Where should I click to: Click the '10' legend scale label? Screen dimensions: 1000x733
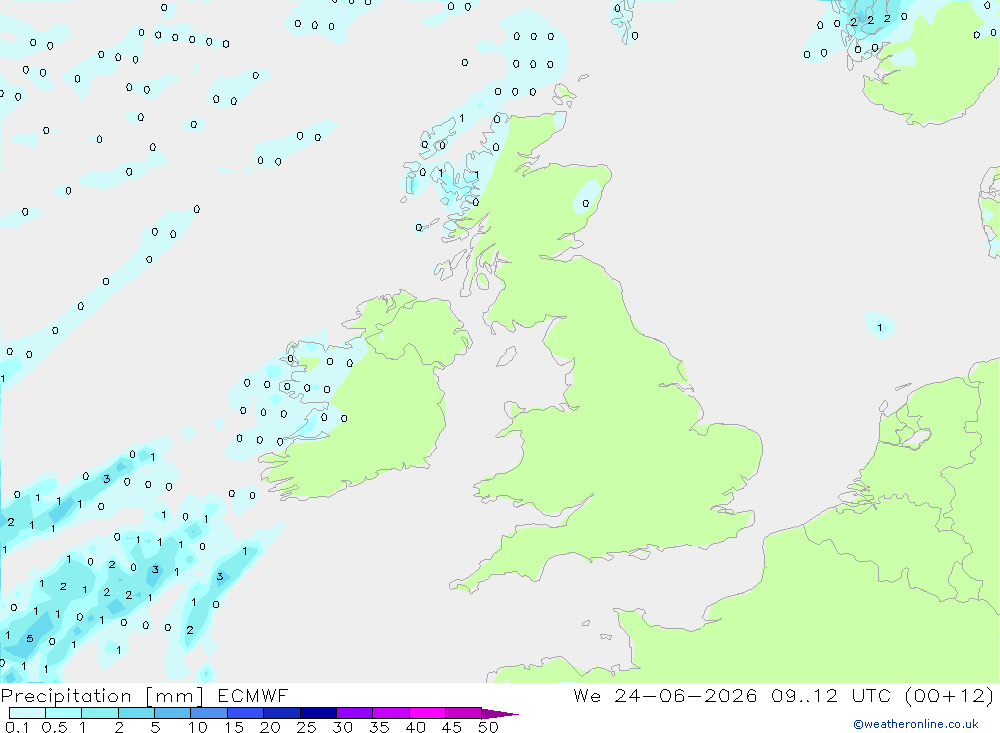coord(198,727)
